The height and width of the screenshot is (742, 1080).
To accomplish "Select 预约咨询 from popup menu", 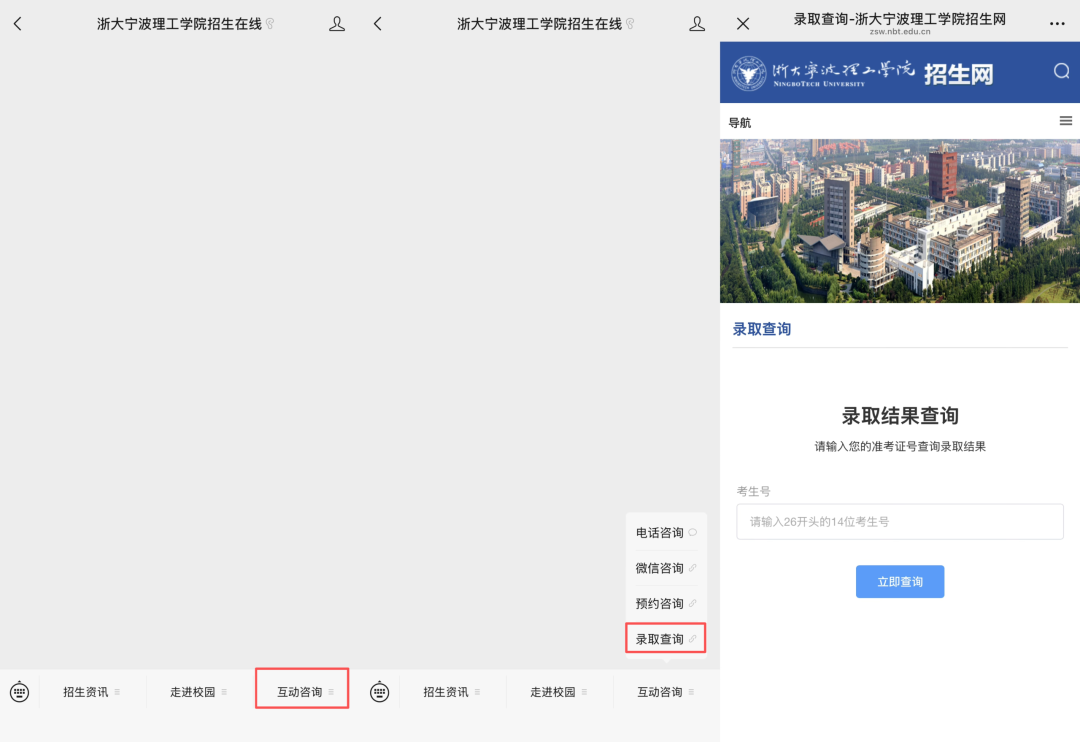I will [666, 604].
